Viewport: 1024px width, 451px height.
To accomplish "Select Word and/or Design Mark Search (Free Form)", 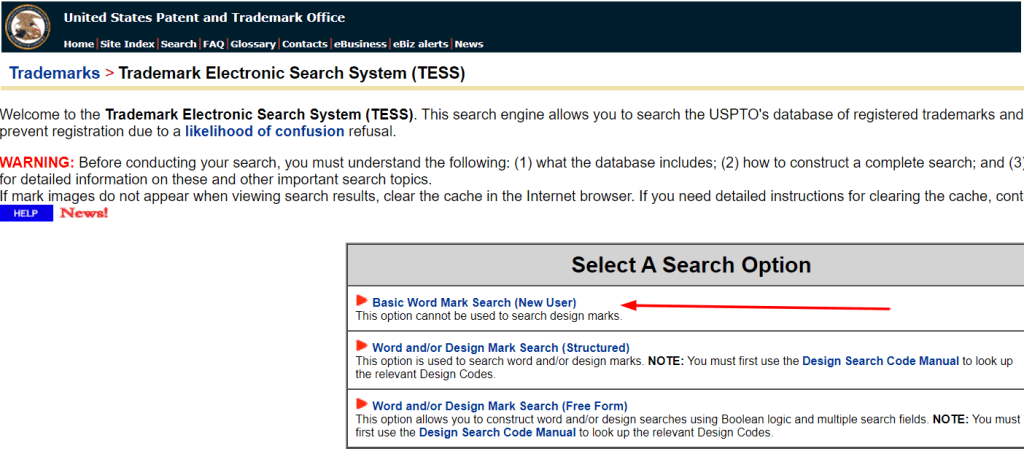I will coord(500,406).
